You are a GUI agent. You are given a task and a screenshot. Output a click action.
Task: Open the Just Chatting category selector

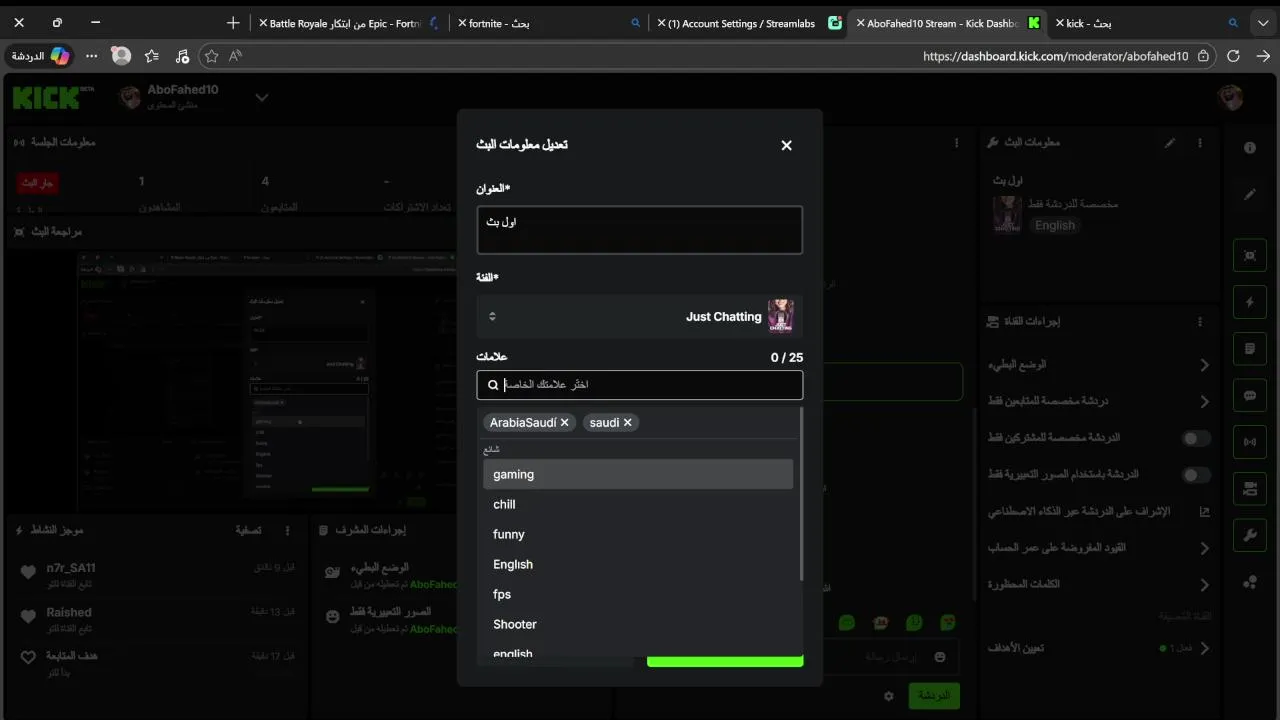click(640, 316)
